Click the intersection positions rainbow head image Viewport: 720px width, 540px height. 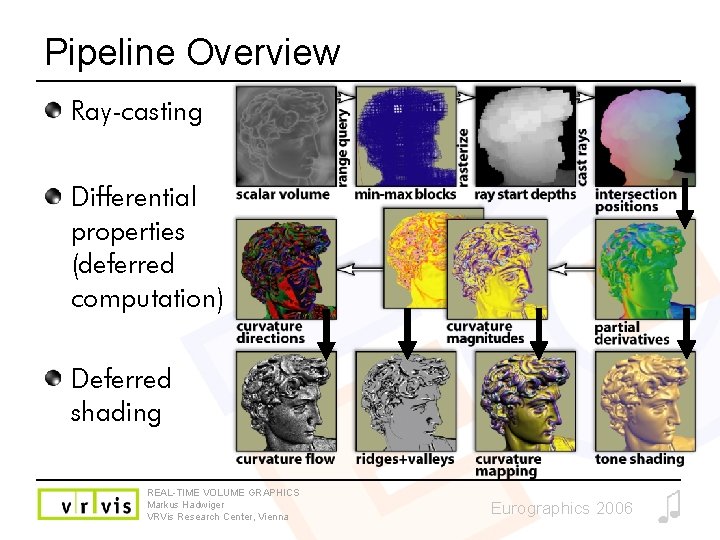[645, 136]
